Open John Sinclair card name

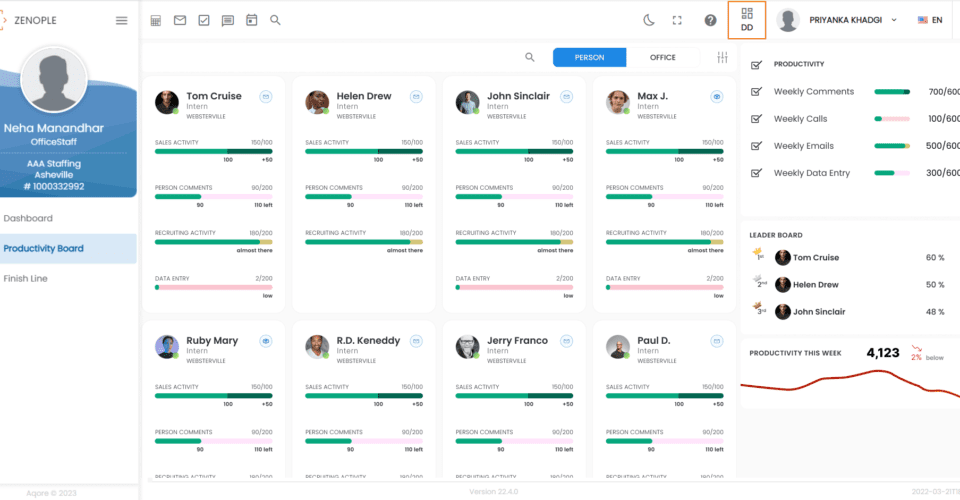pyautogui.click(x=519, y=96)
